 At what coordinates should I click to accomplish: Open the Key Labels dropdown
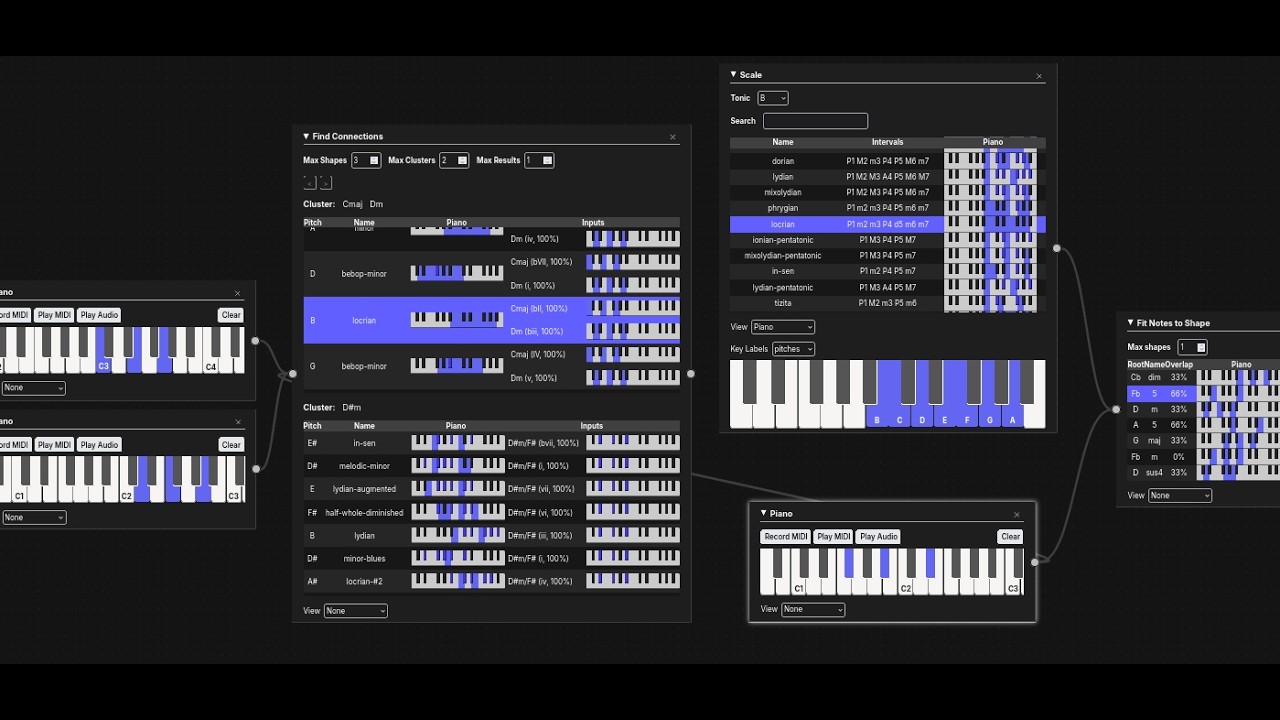click(794, 349)
